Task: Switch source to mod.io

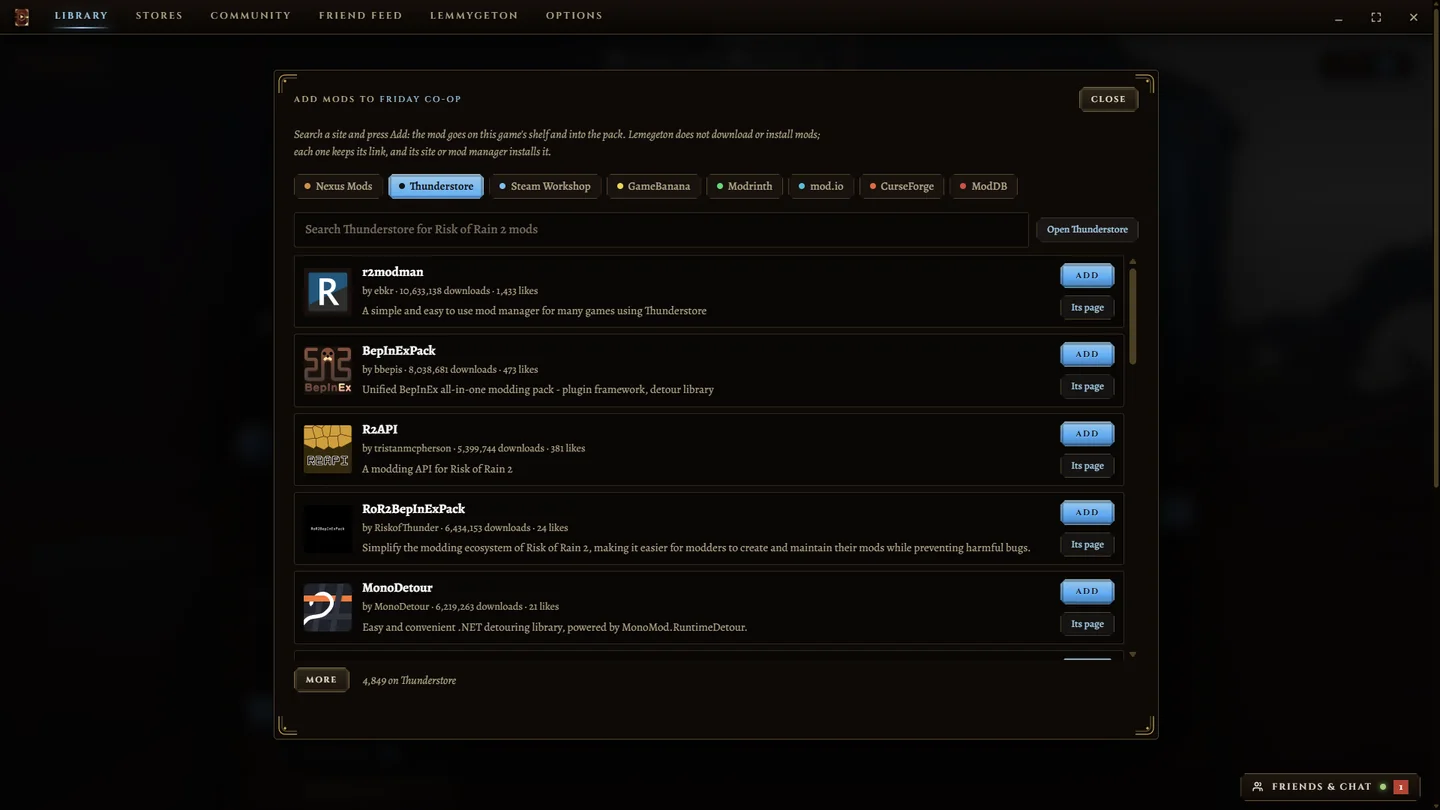Action: pos(821,186)
